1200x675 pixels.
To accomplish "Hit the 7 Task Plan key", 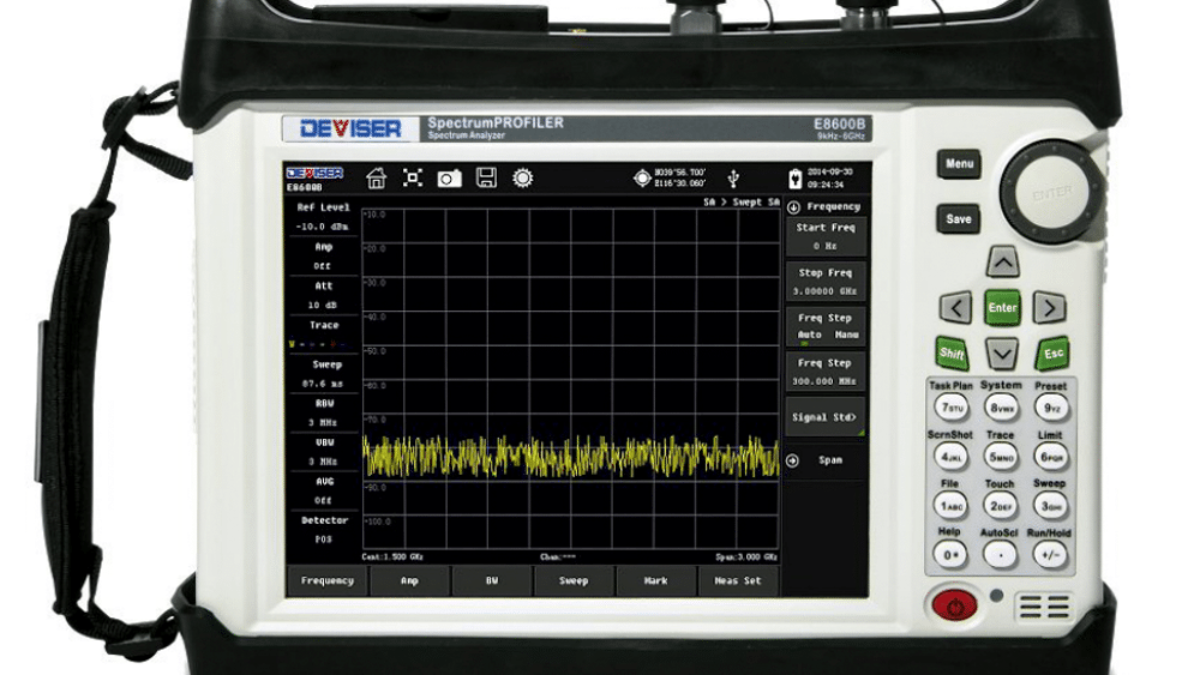I will [951, 408].
